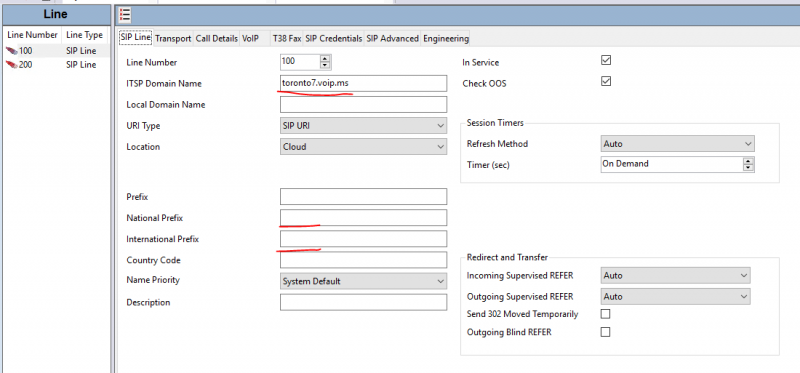Click the Prefix input field
Viewport: 800px width, 373px height.
pos(363,196)
